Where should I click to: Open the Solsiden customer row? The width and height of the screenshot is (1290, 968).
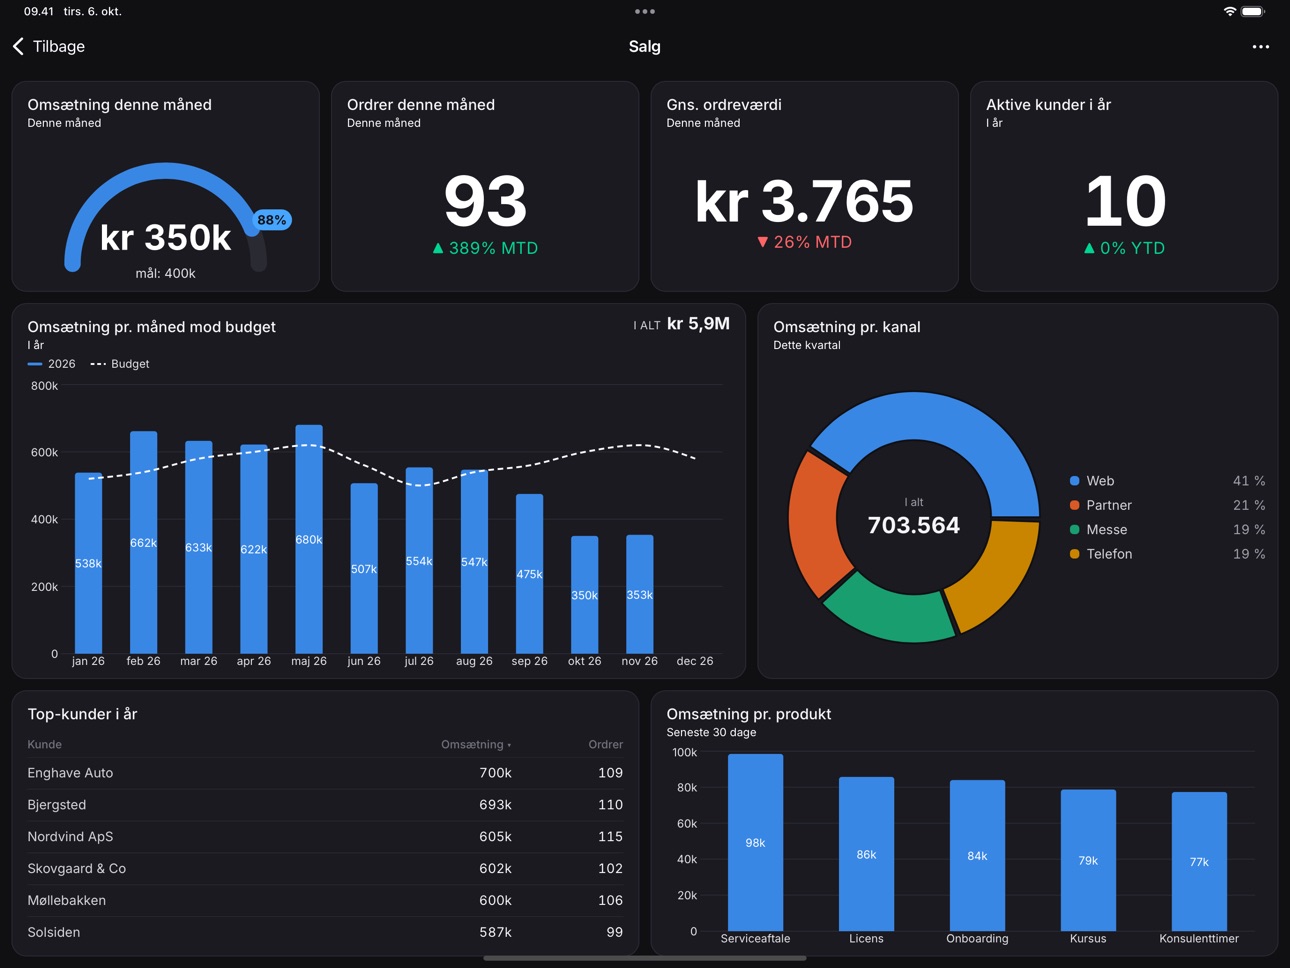point(325,932)
